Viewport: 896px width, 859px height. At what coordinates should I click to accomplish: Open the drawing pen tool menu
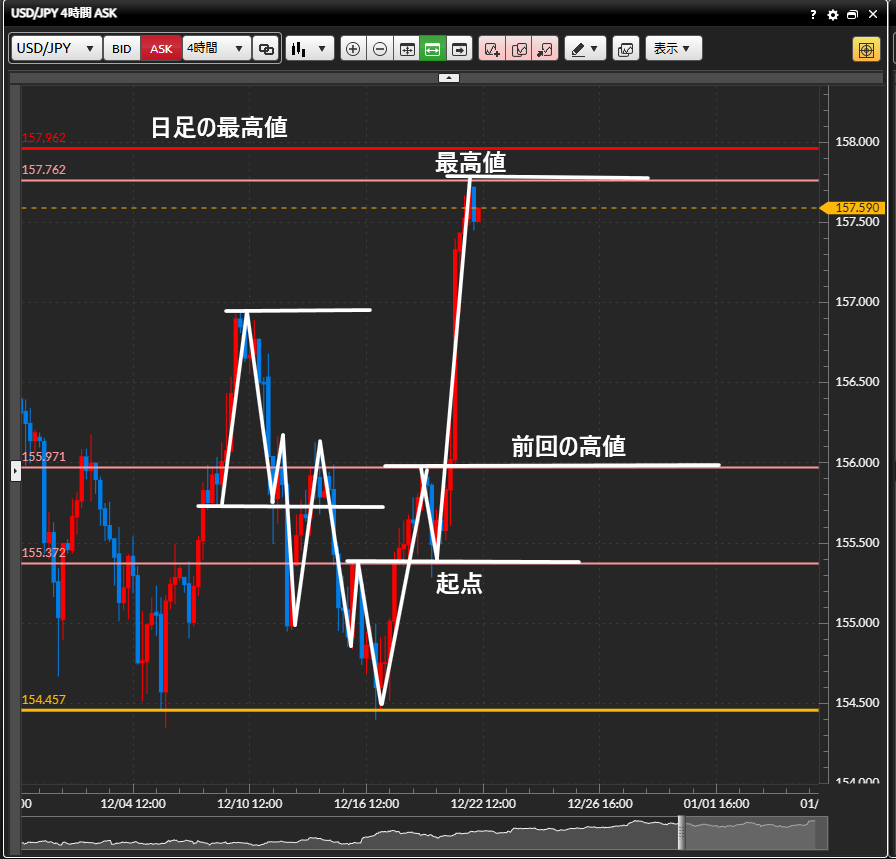tap(585, 49)
